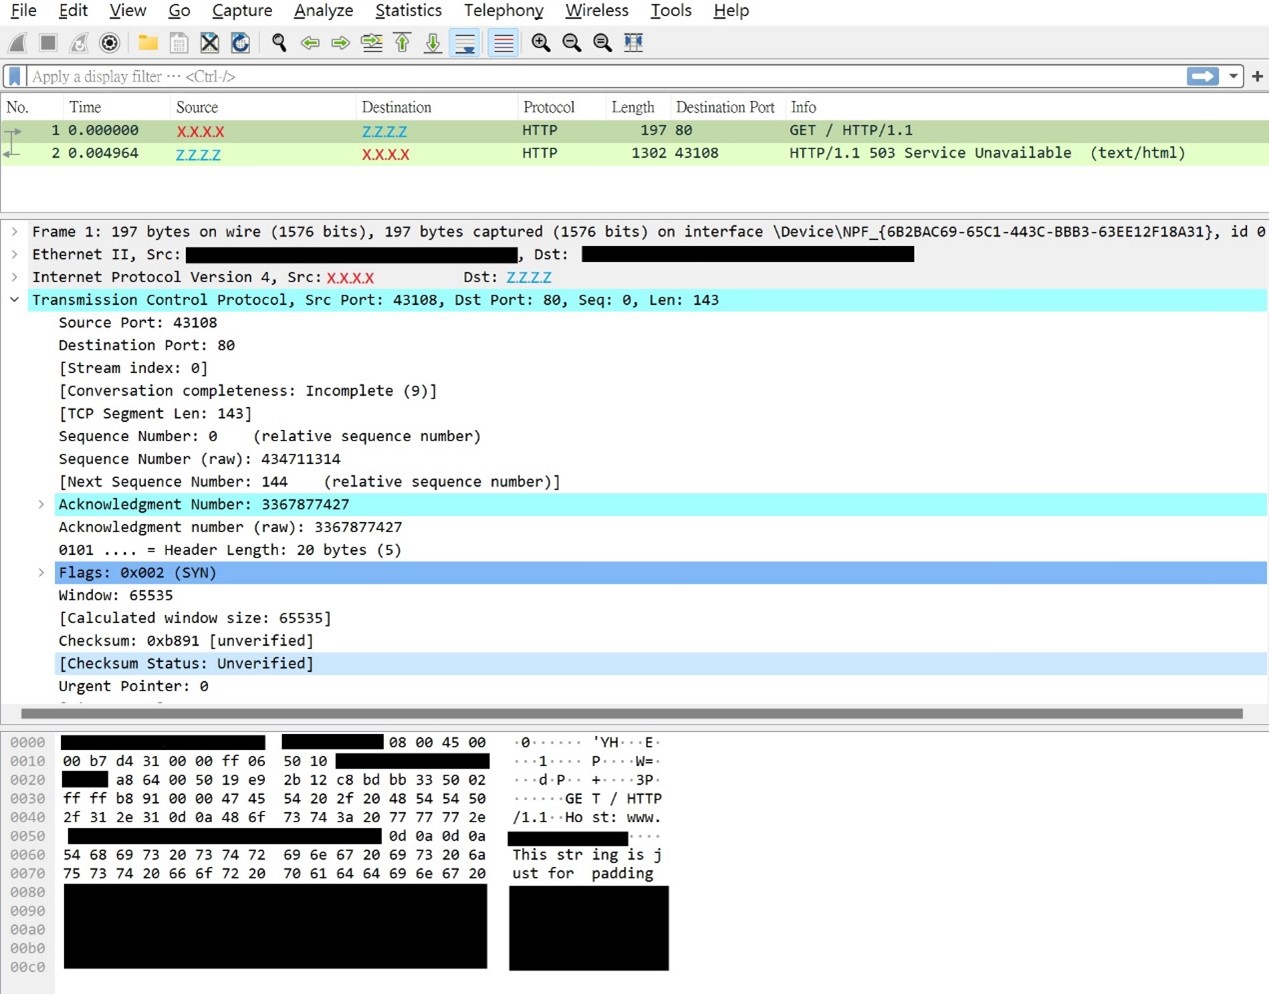The image size is (1269, 994).
Task: Open the Analyze menu
Action: pyautogui.click(x=323, y=11)
